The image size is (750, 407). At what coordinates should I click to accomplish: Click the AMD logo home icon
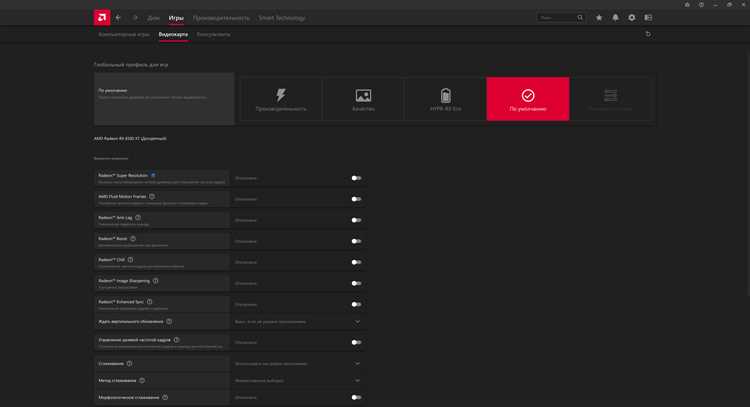click(101, 18)
